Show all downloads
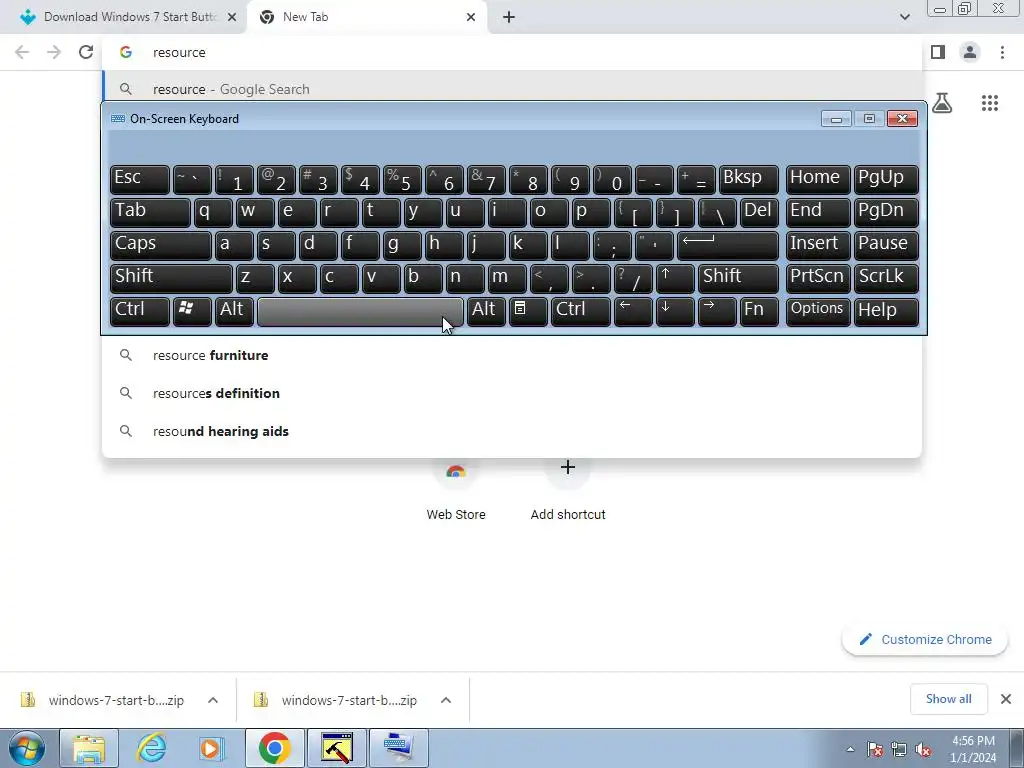This screenshot has width=1024, height=768. click(948, 699)
